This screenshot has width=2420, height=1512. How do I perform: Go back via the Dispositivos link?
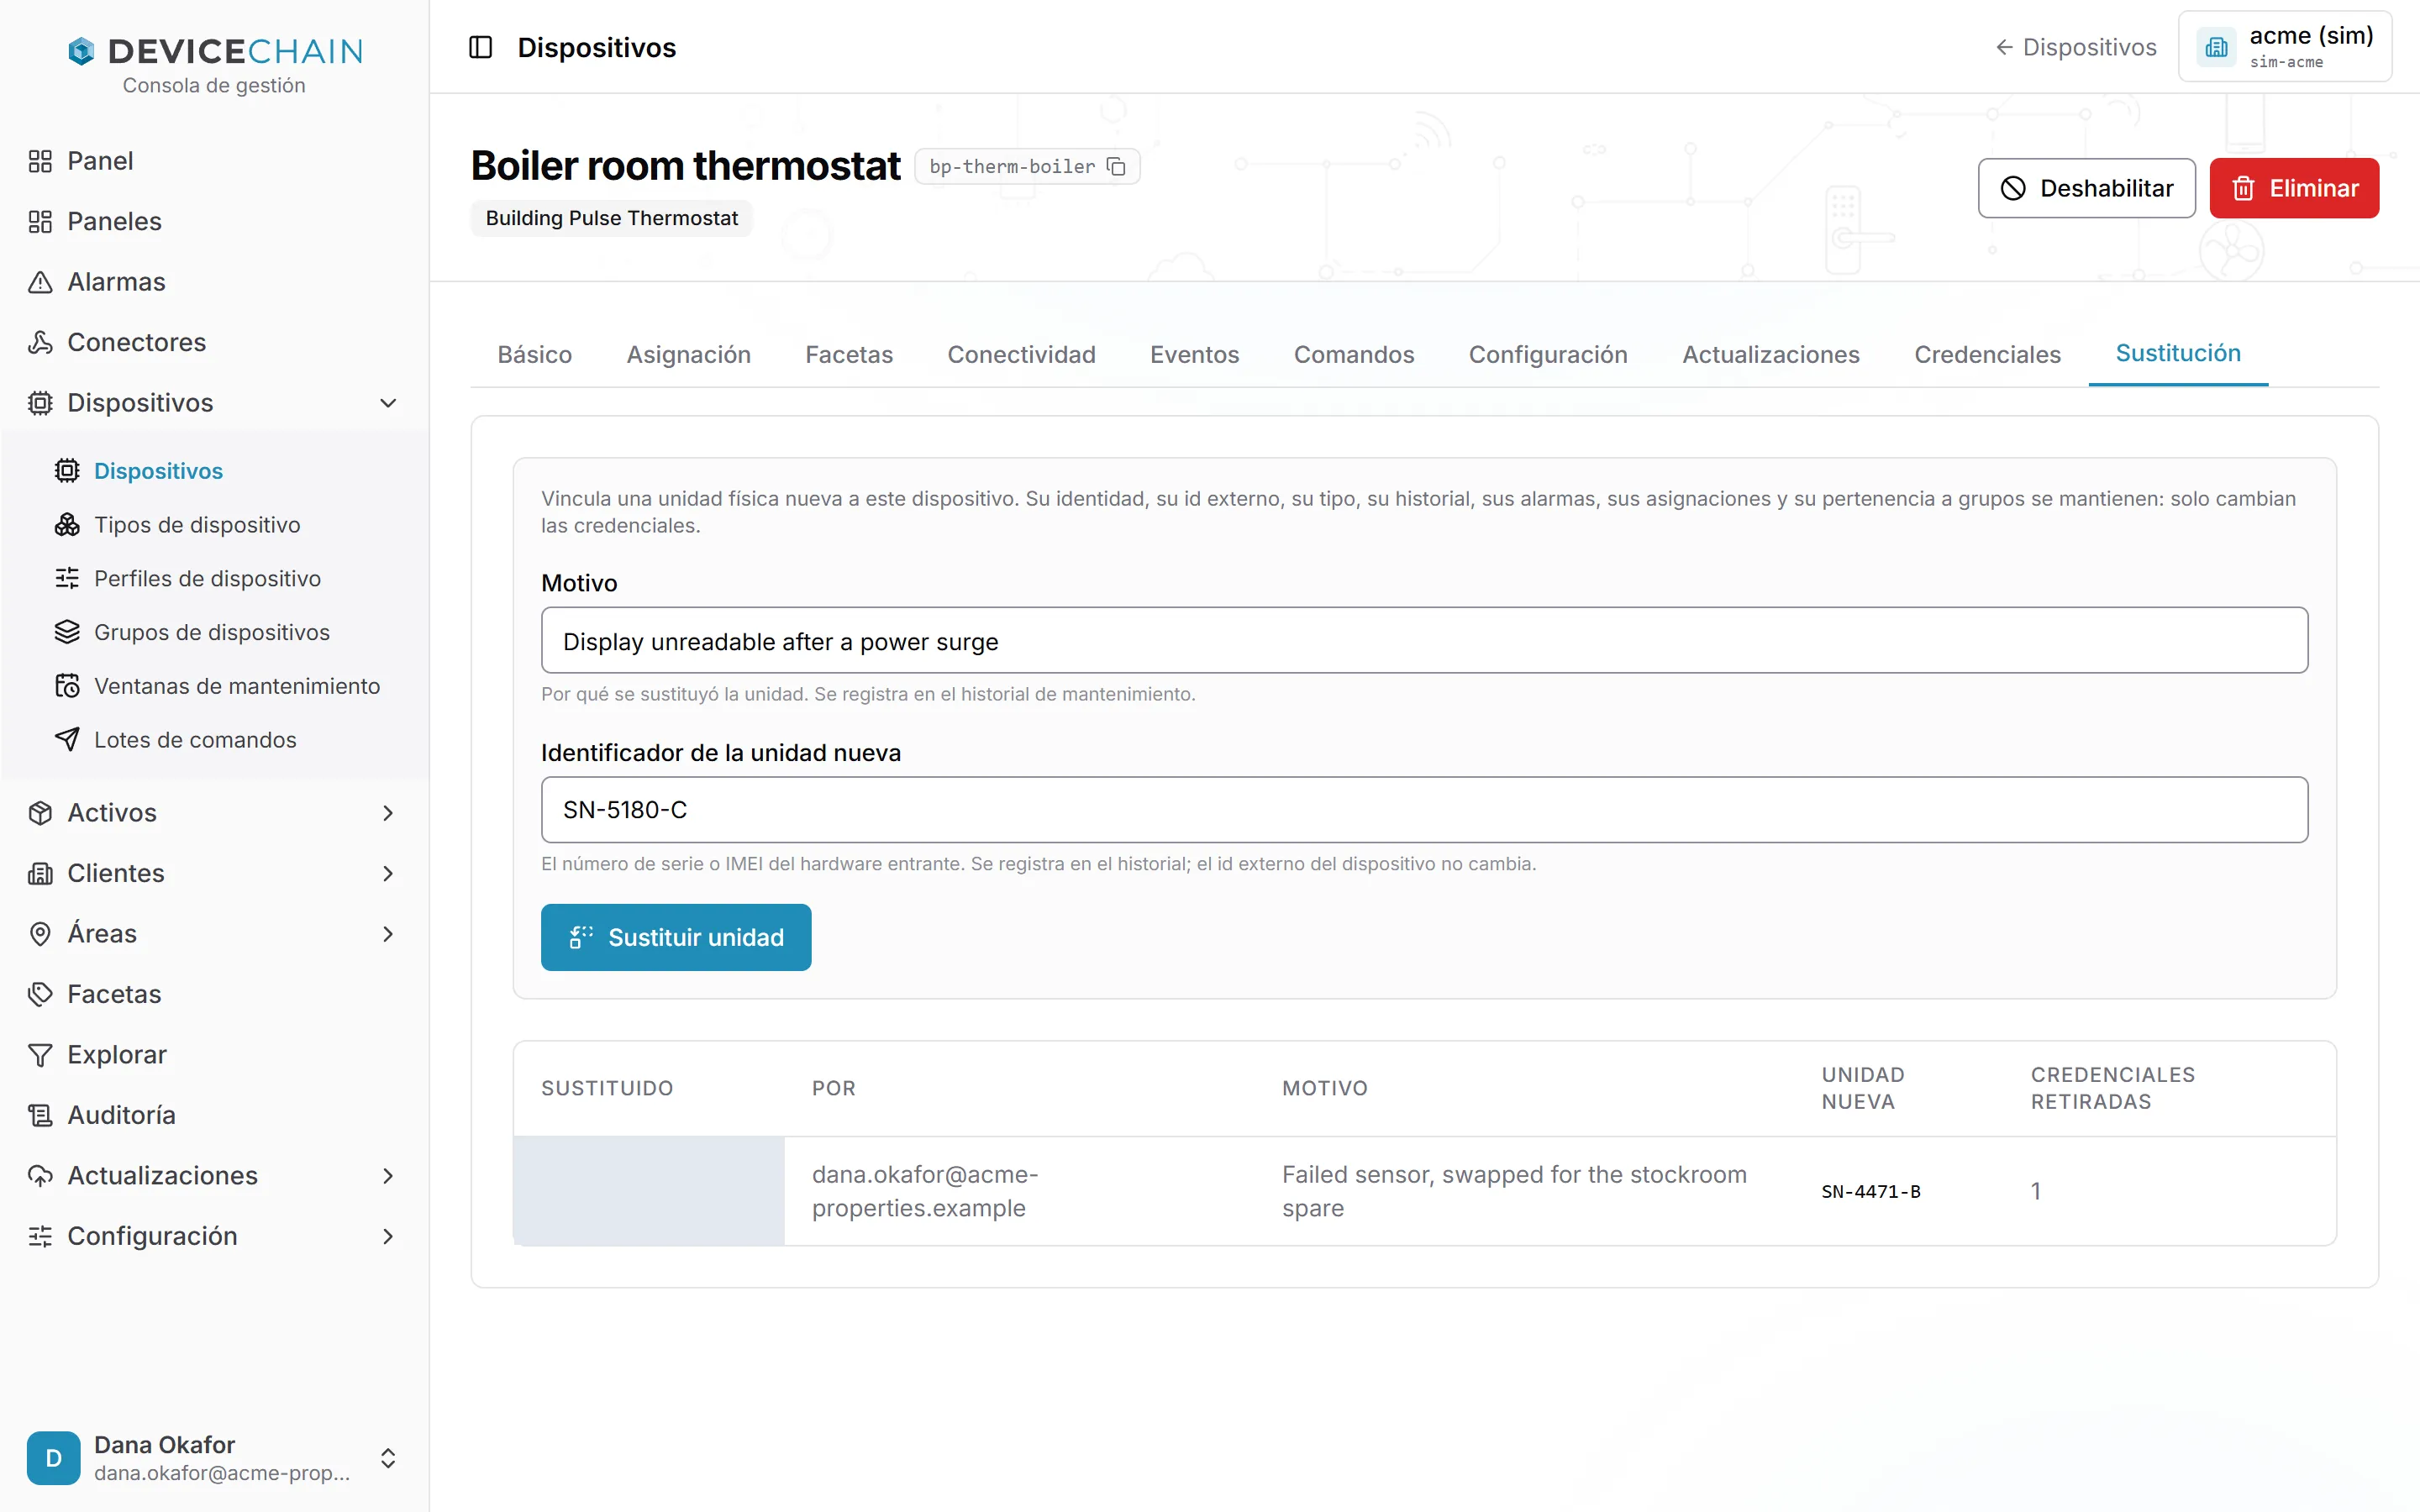(x=2075, y=47)
